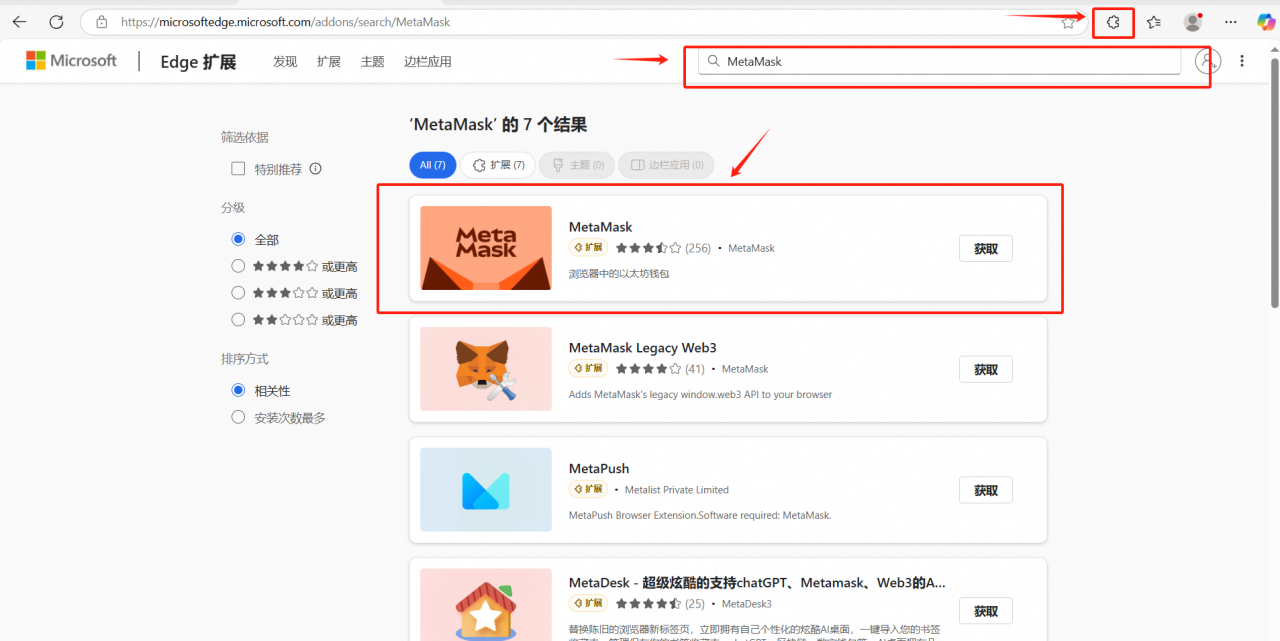
Task: Click the browser profile avatar
Action: tap(1192, 21)
